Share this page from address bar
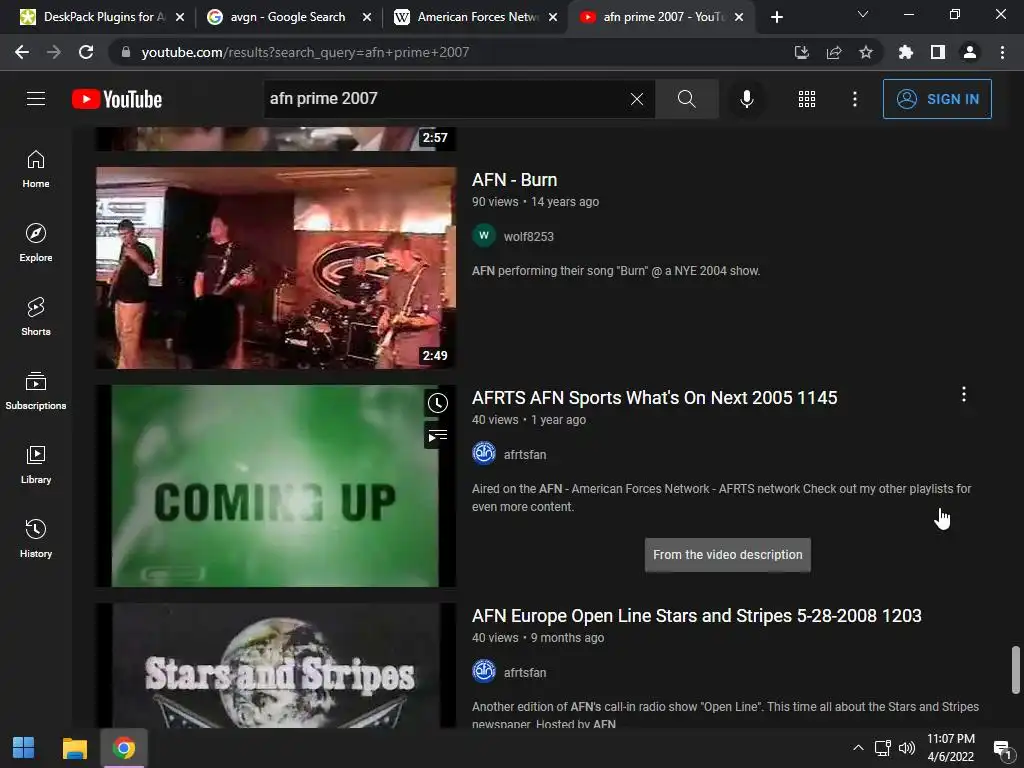 833,52
